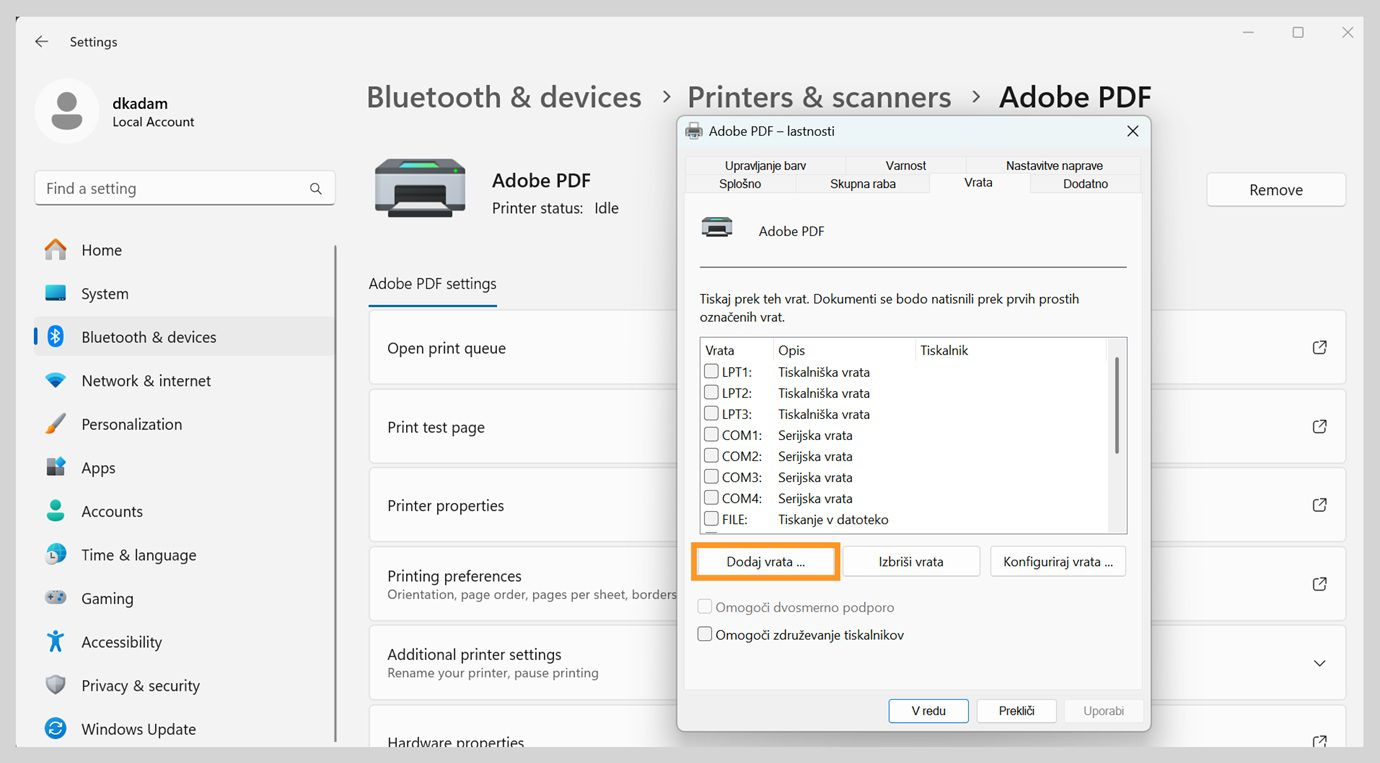Select the Dodatno tab

click(x=1085, y=184)
